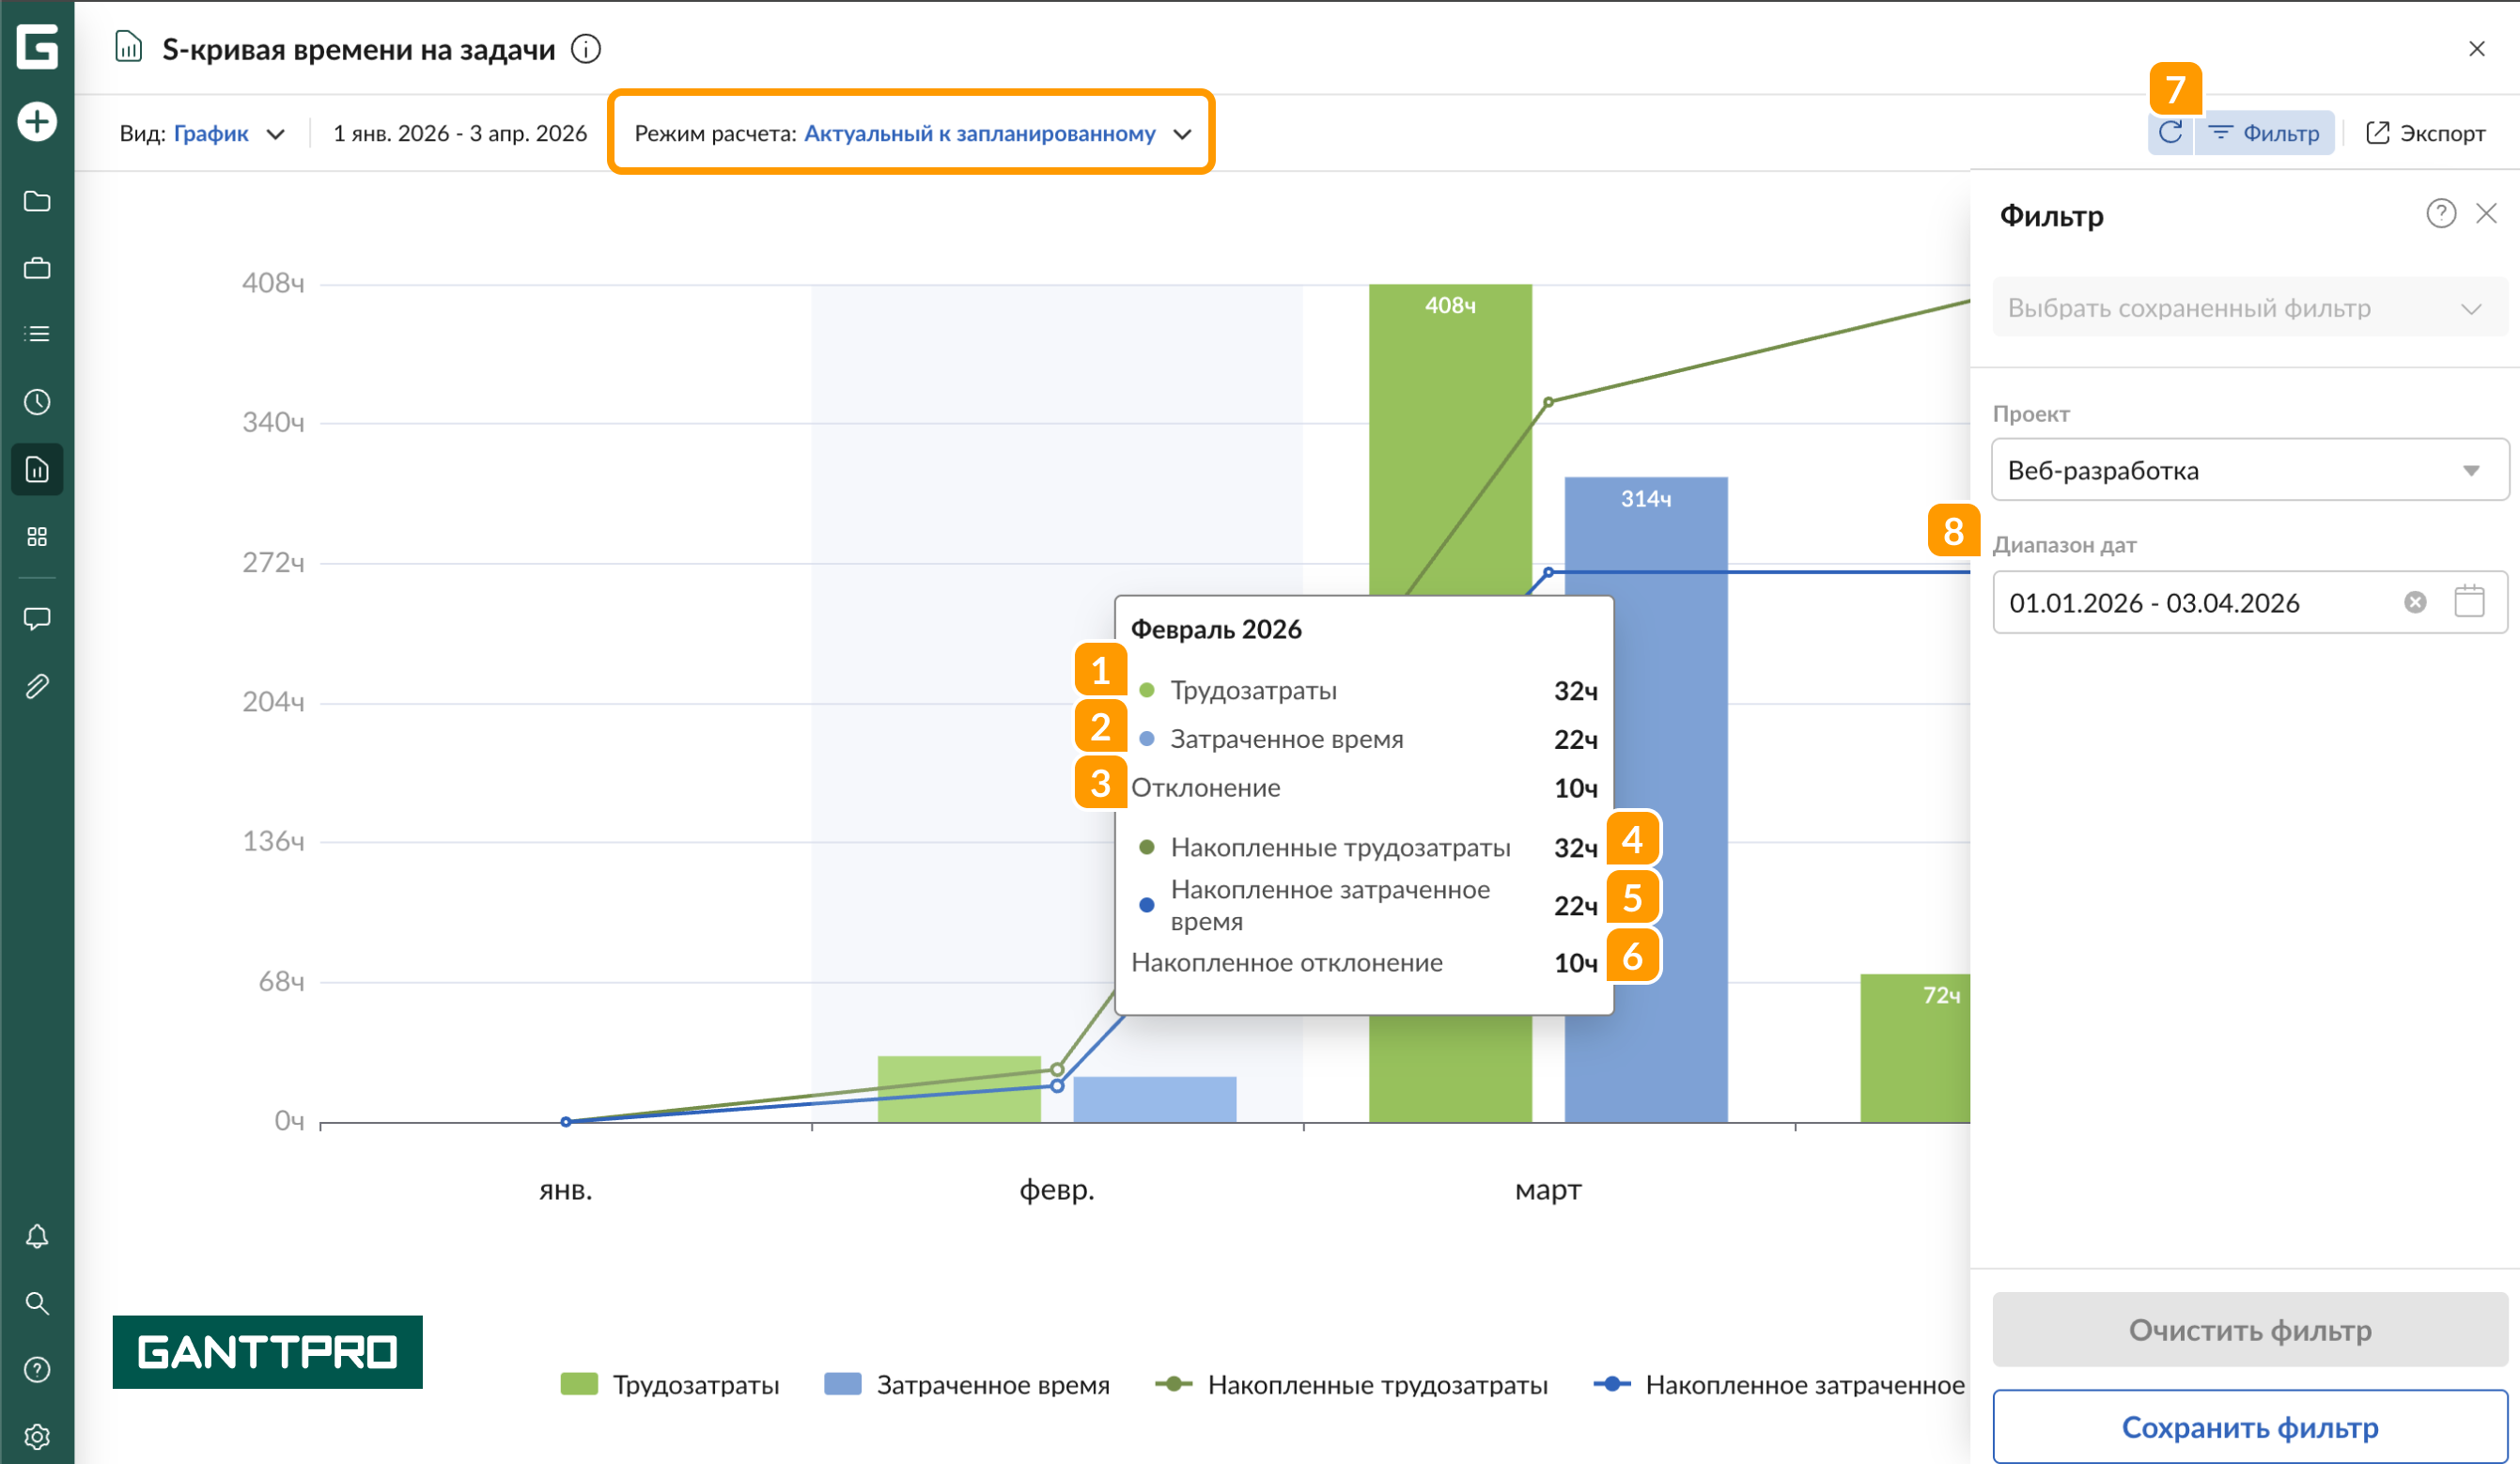Click the portfolio briefcase sidebar icon

click(37, 268)
